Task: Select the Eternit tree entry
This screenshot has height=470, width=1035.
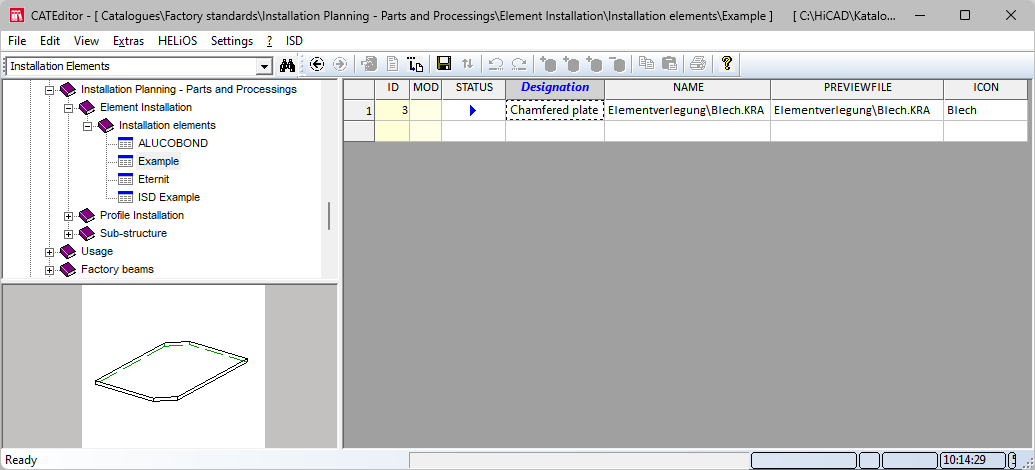Action: click(154, 180)
